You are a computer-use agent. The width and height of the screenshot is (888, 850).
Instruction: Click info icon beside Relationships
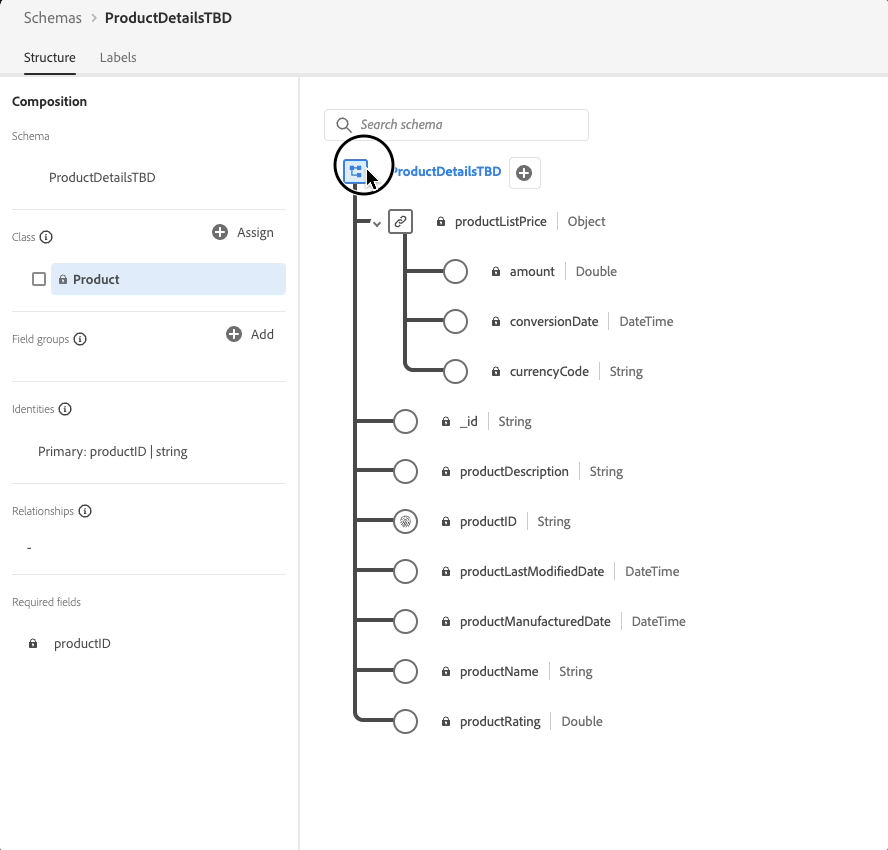point(85,511)
